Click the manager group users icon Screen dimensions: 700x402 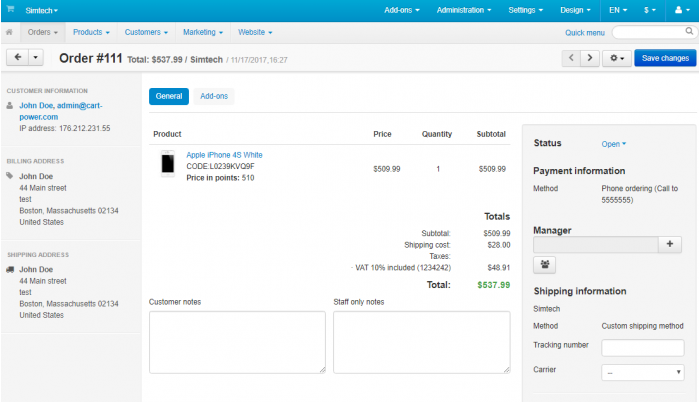(545, 264)
